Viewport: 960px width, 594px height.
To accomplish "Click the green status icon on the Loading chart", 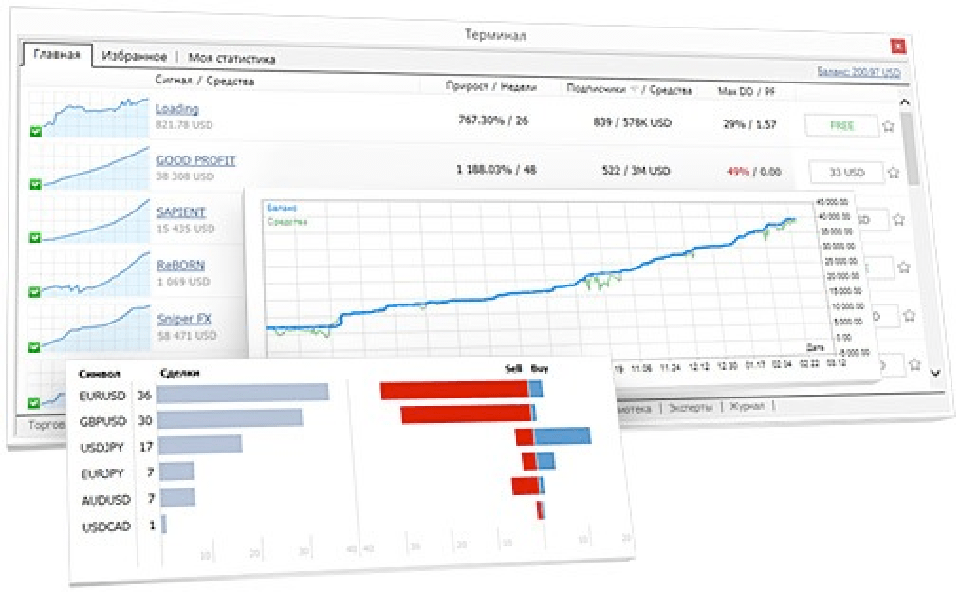I will pos(36,130).
